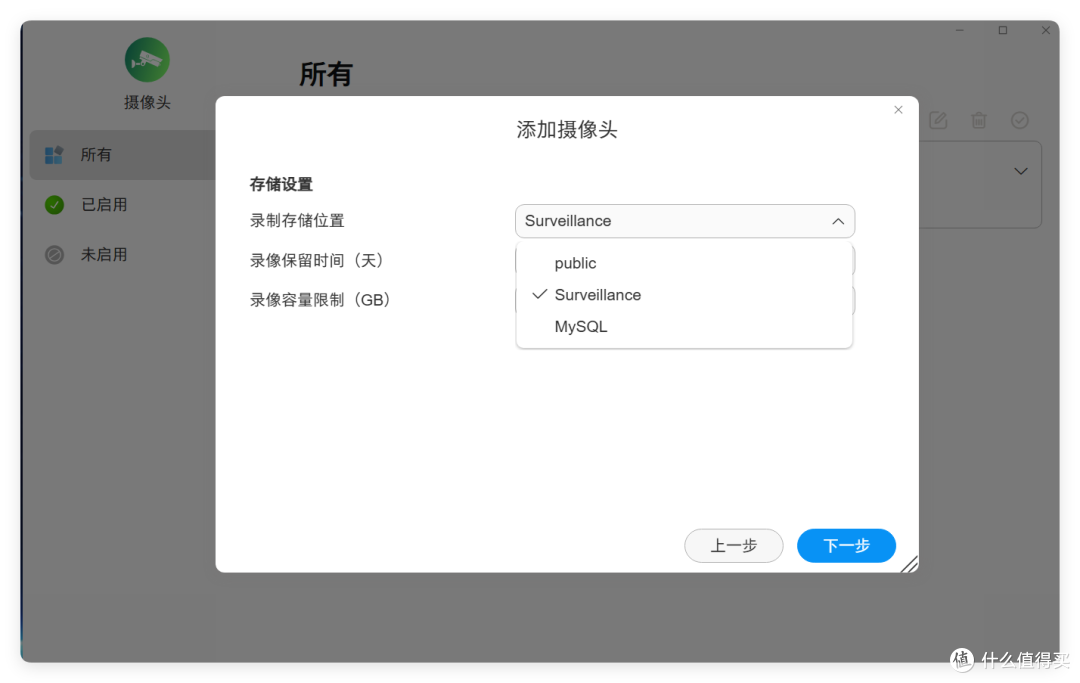Click the grid icon beside 所有

point(54,155)
